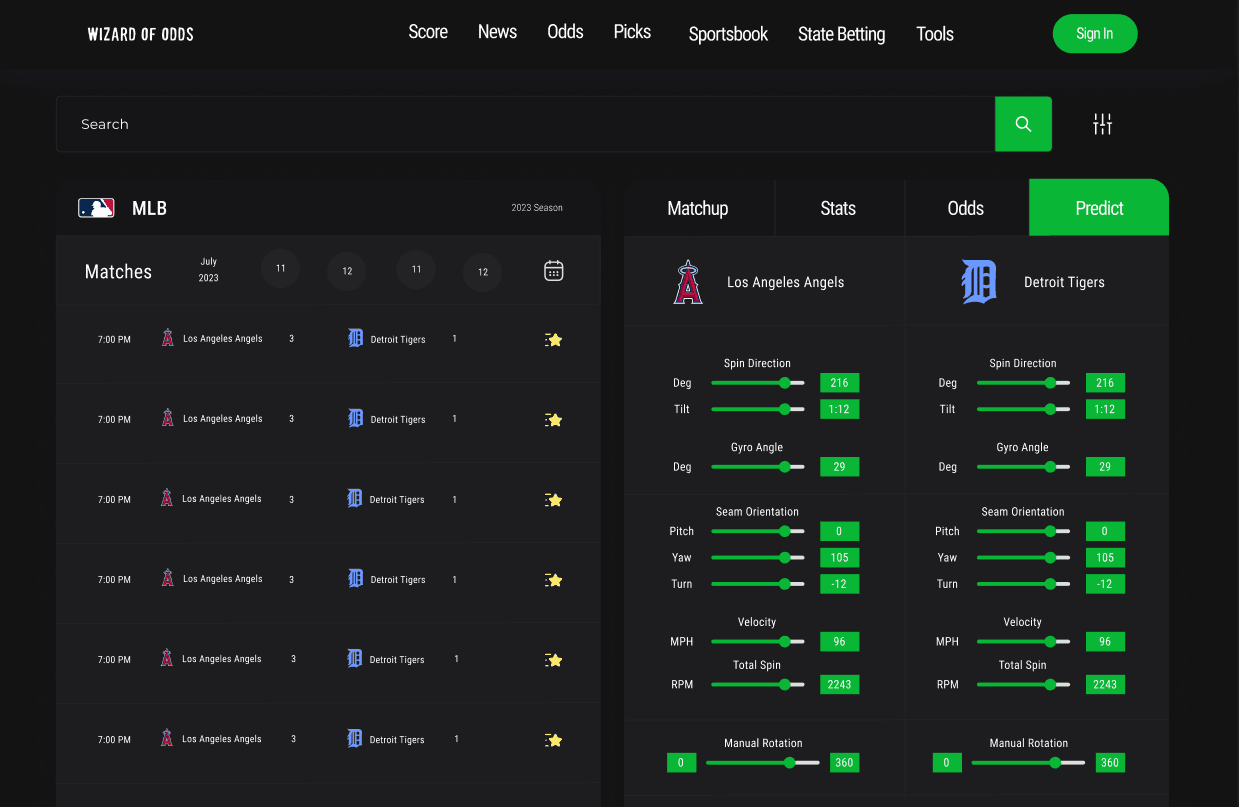Adjust Angels Total Spin RPM slider
This screenshot has width=1239, height=807.
point(758,685)
